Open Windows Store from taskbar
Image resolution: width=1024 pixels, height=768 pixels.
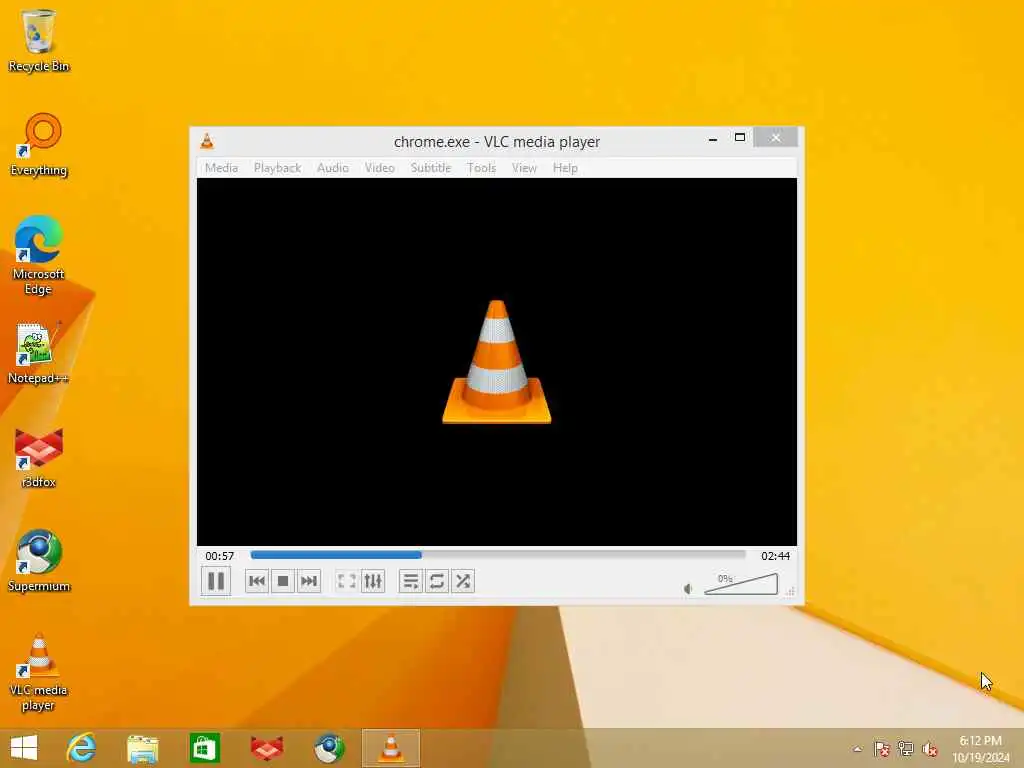204,748
